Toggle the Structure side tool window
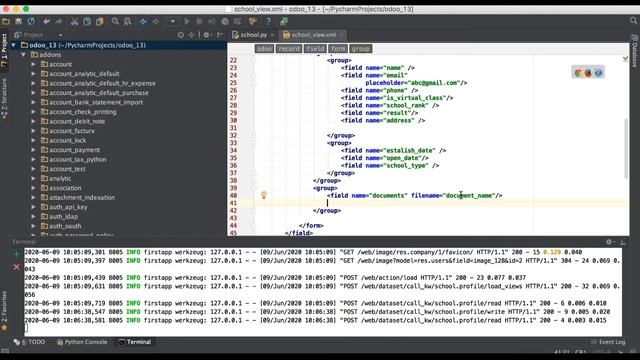The height and width of the screenshot is (360, 640). (4, 98)
